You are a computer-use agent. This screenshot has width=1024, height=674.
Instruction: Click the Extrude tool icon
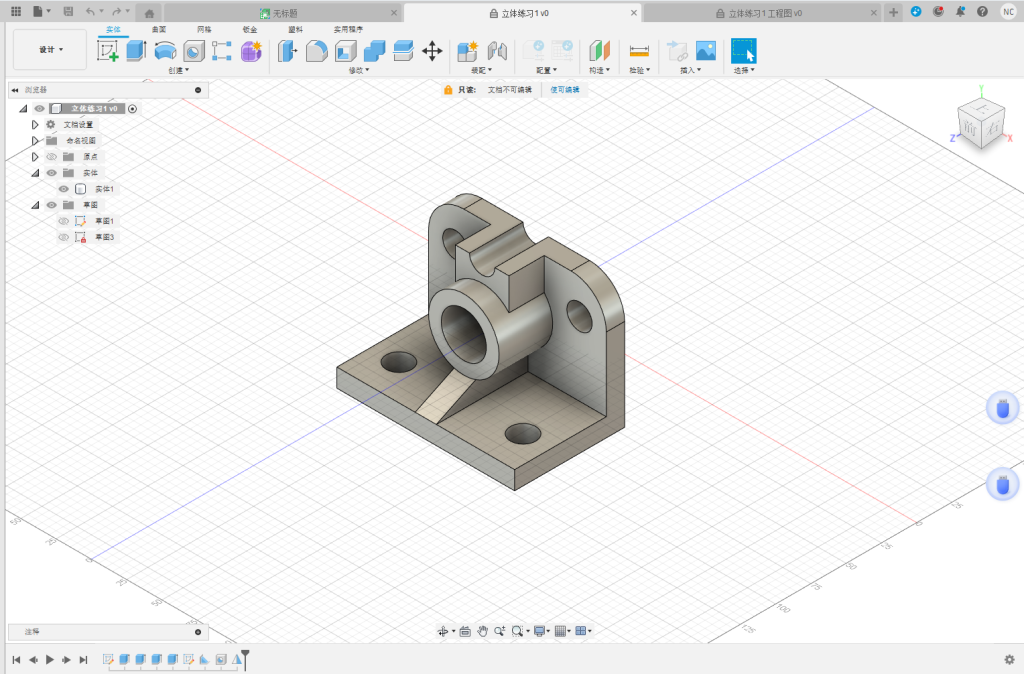tap(136, 51)
